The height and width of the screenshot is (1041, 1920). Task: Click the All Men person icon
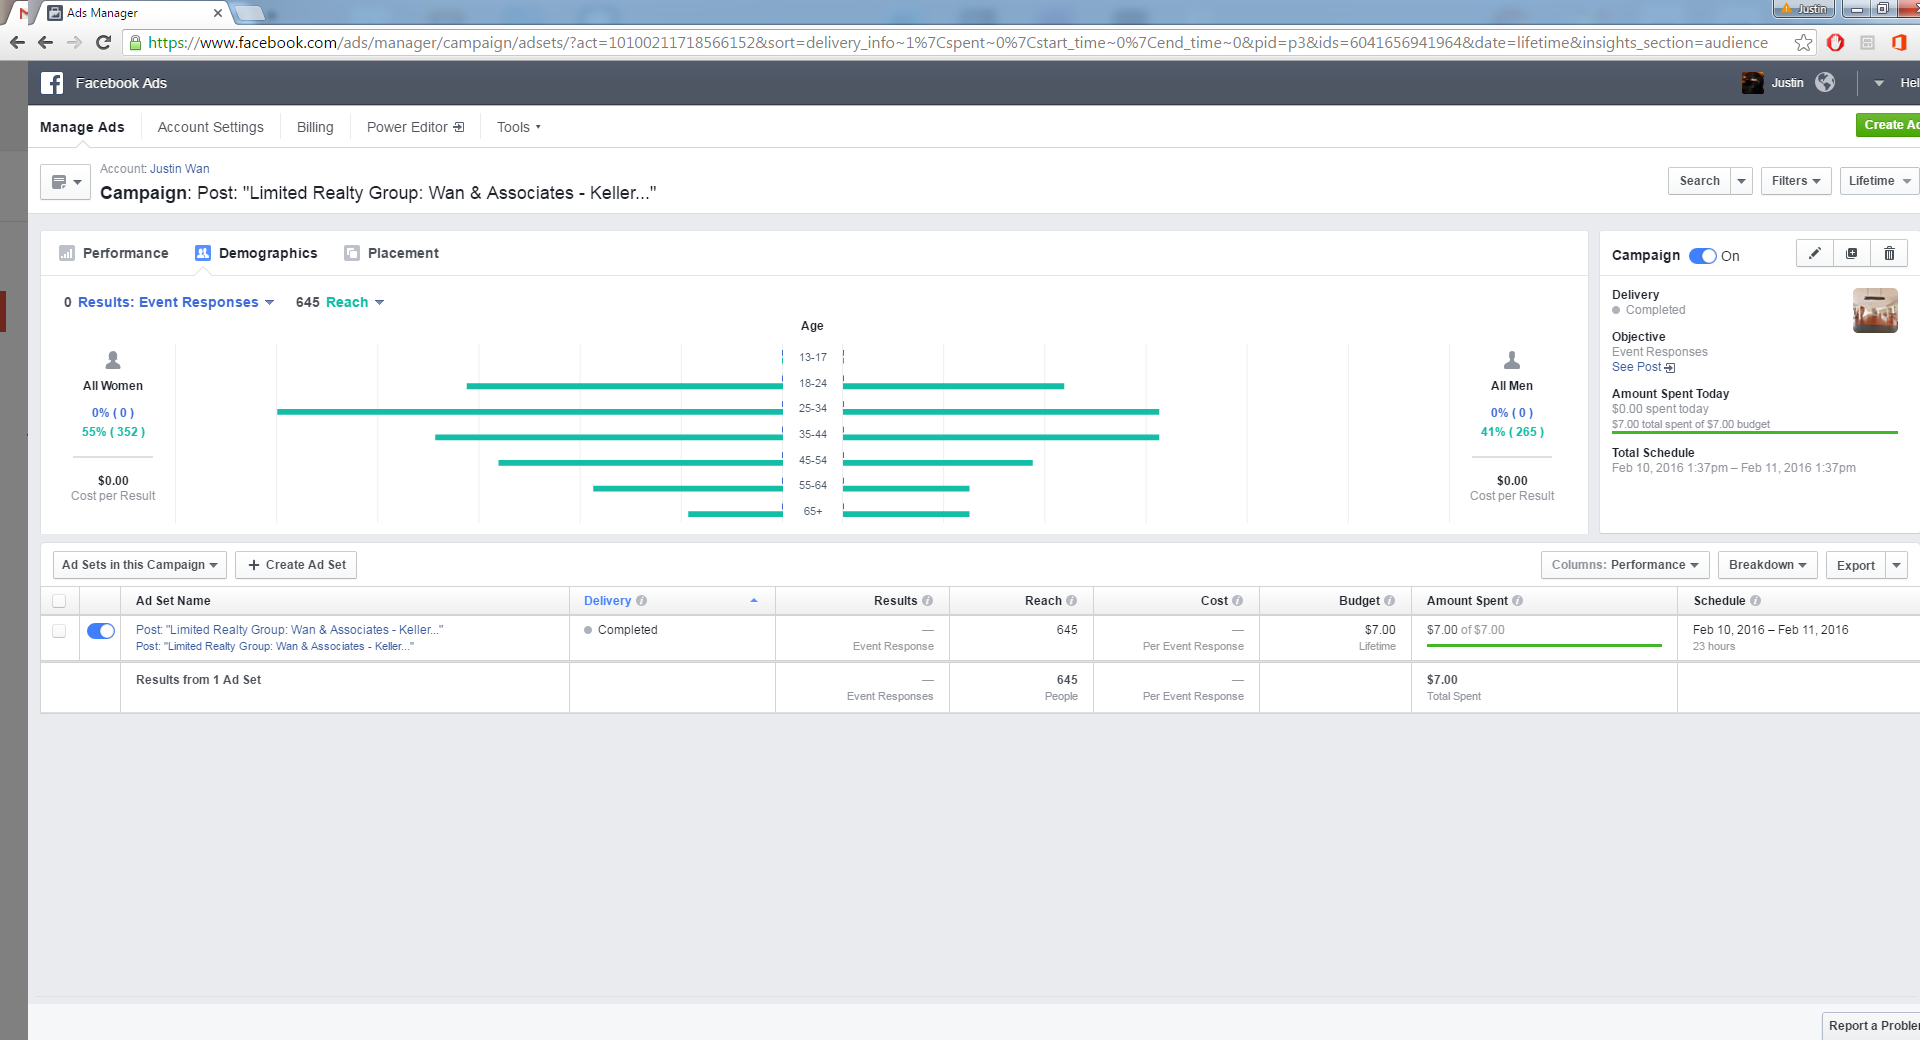1512,360
